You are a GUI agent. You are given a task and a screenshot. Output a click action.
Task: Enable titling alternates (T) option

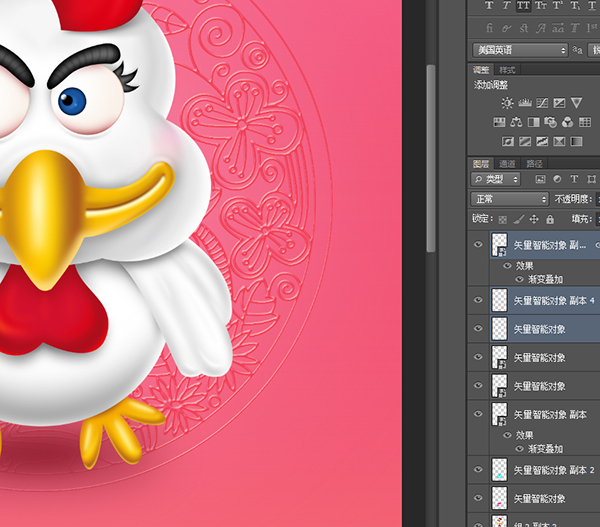(575, 28)
